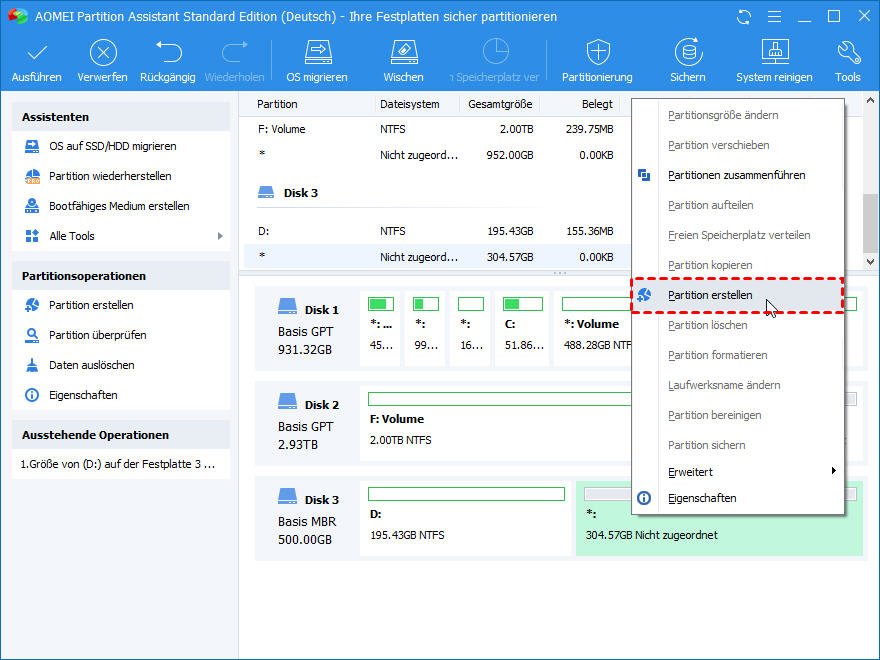Viewport: 880px width, 660px height.
Task: Select the F: Volume block on Disk 2
Action: point(496,423)
